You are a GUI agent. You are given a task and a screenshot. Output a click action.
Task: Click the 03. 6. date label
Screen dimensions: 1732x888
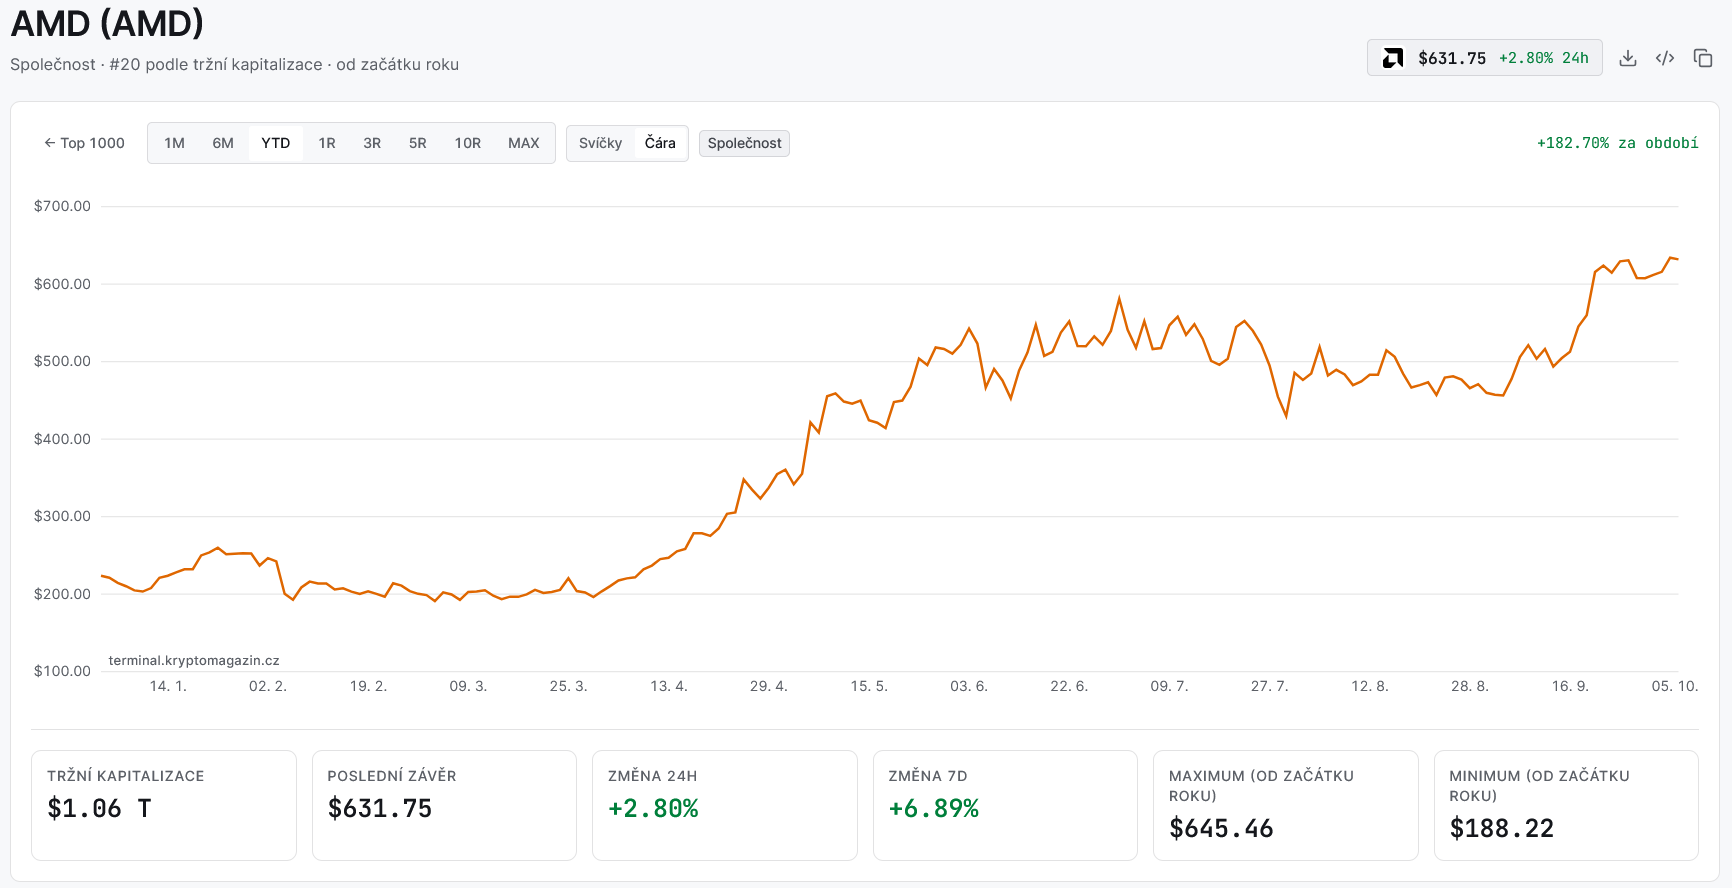969,686
